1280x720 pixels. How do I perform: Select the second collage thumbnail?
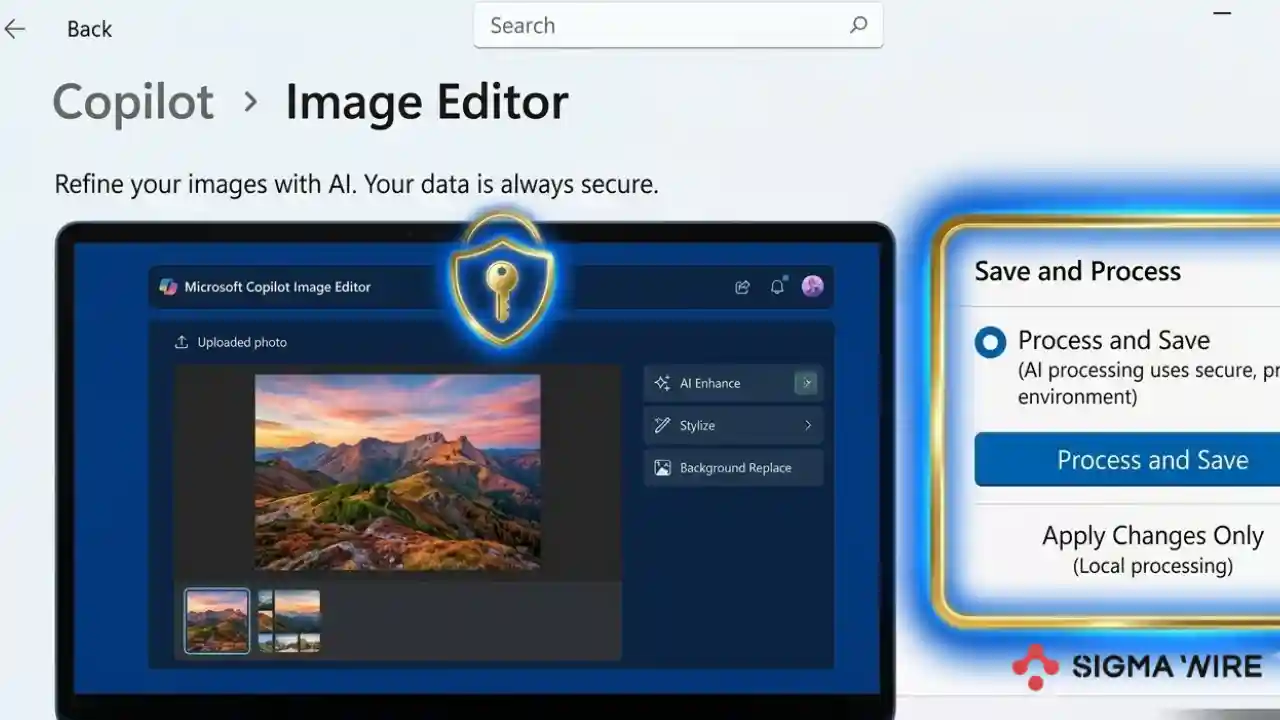tap(289, 621)
